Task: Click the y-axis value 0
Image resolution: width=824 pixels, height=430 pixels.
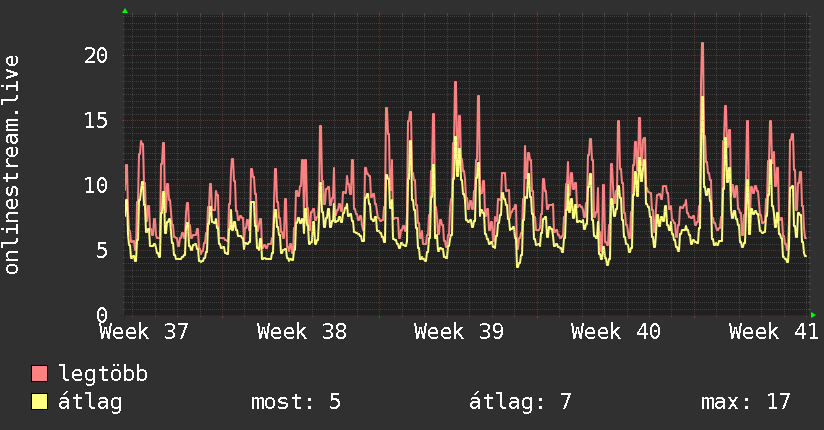Action: [102, 315]
